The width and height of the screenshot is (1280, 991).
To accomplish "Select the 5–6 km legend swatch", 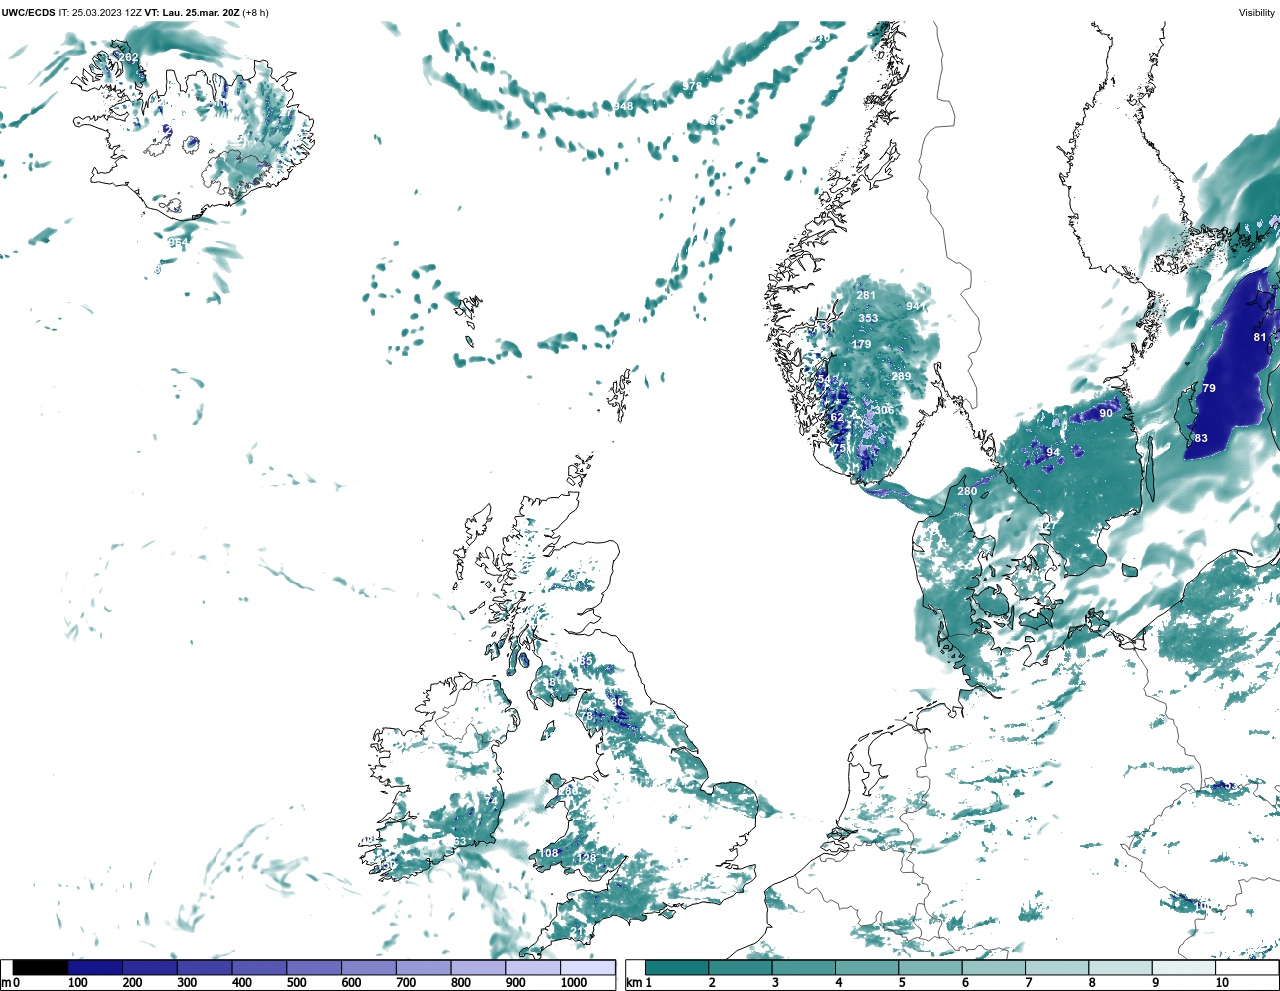I will [929, 968].
